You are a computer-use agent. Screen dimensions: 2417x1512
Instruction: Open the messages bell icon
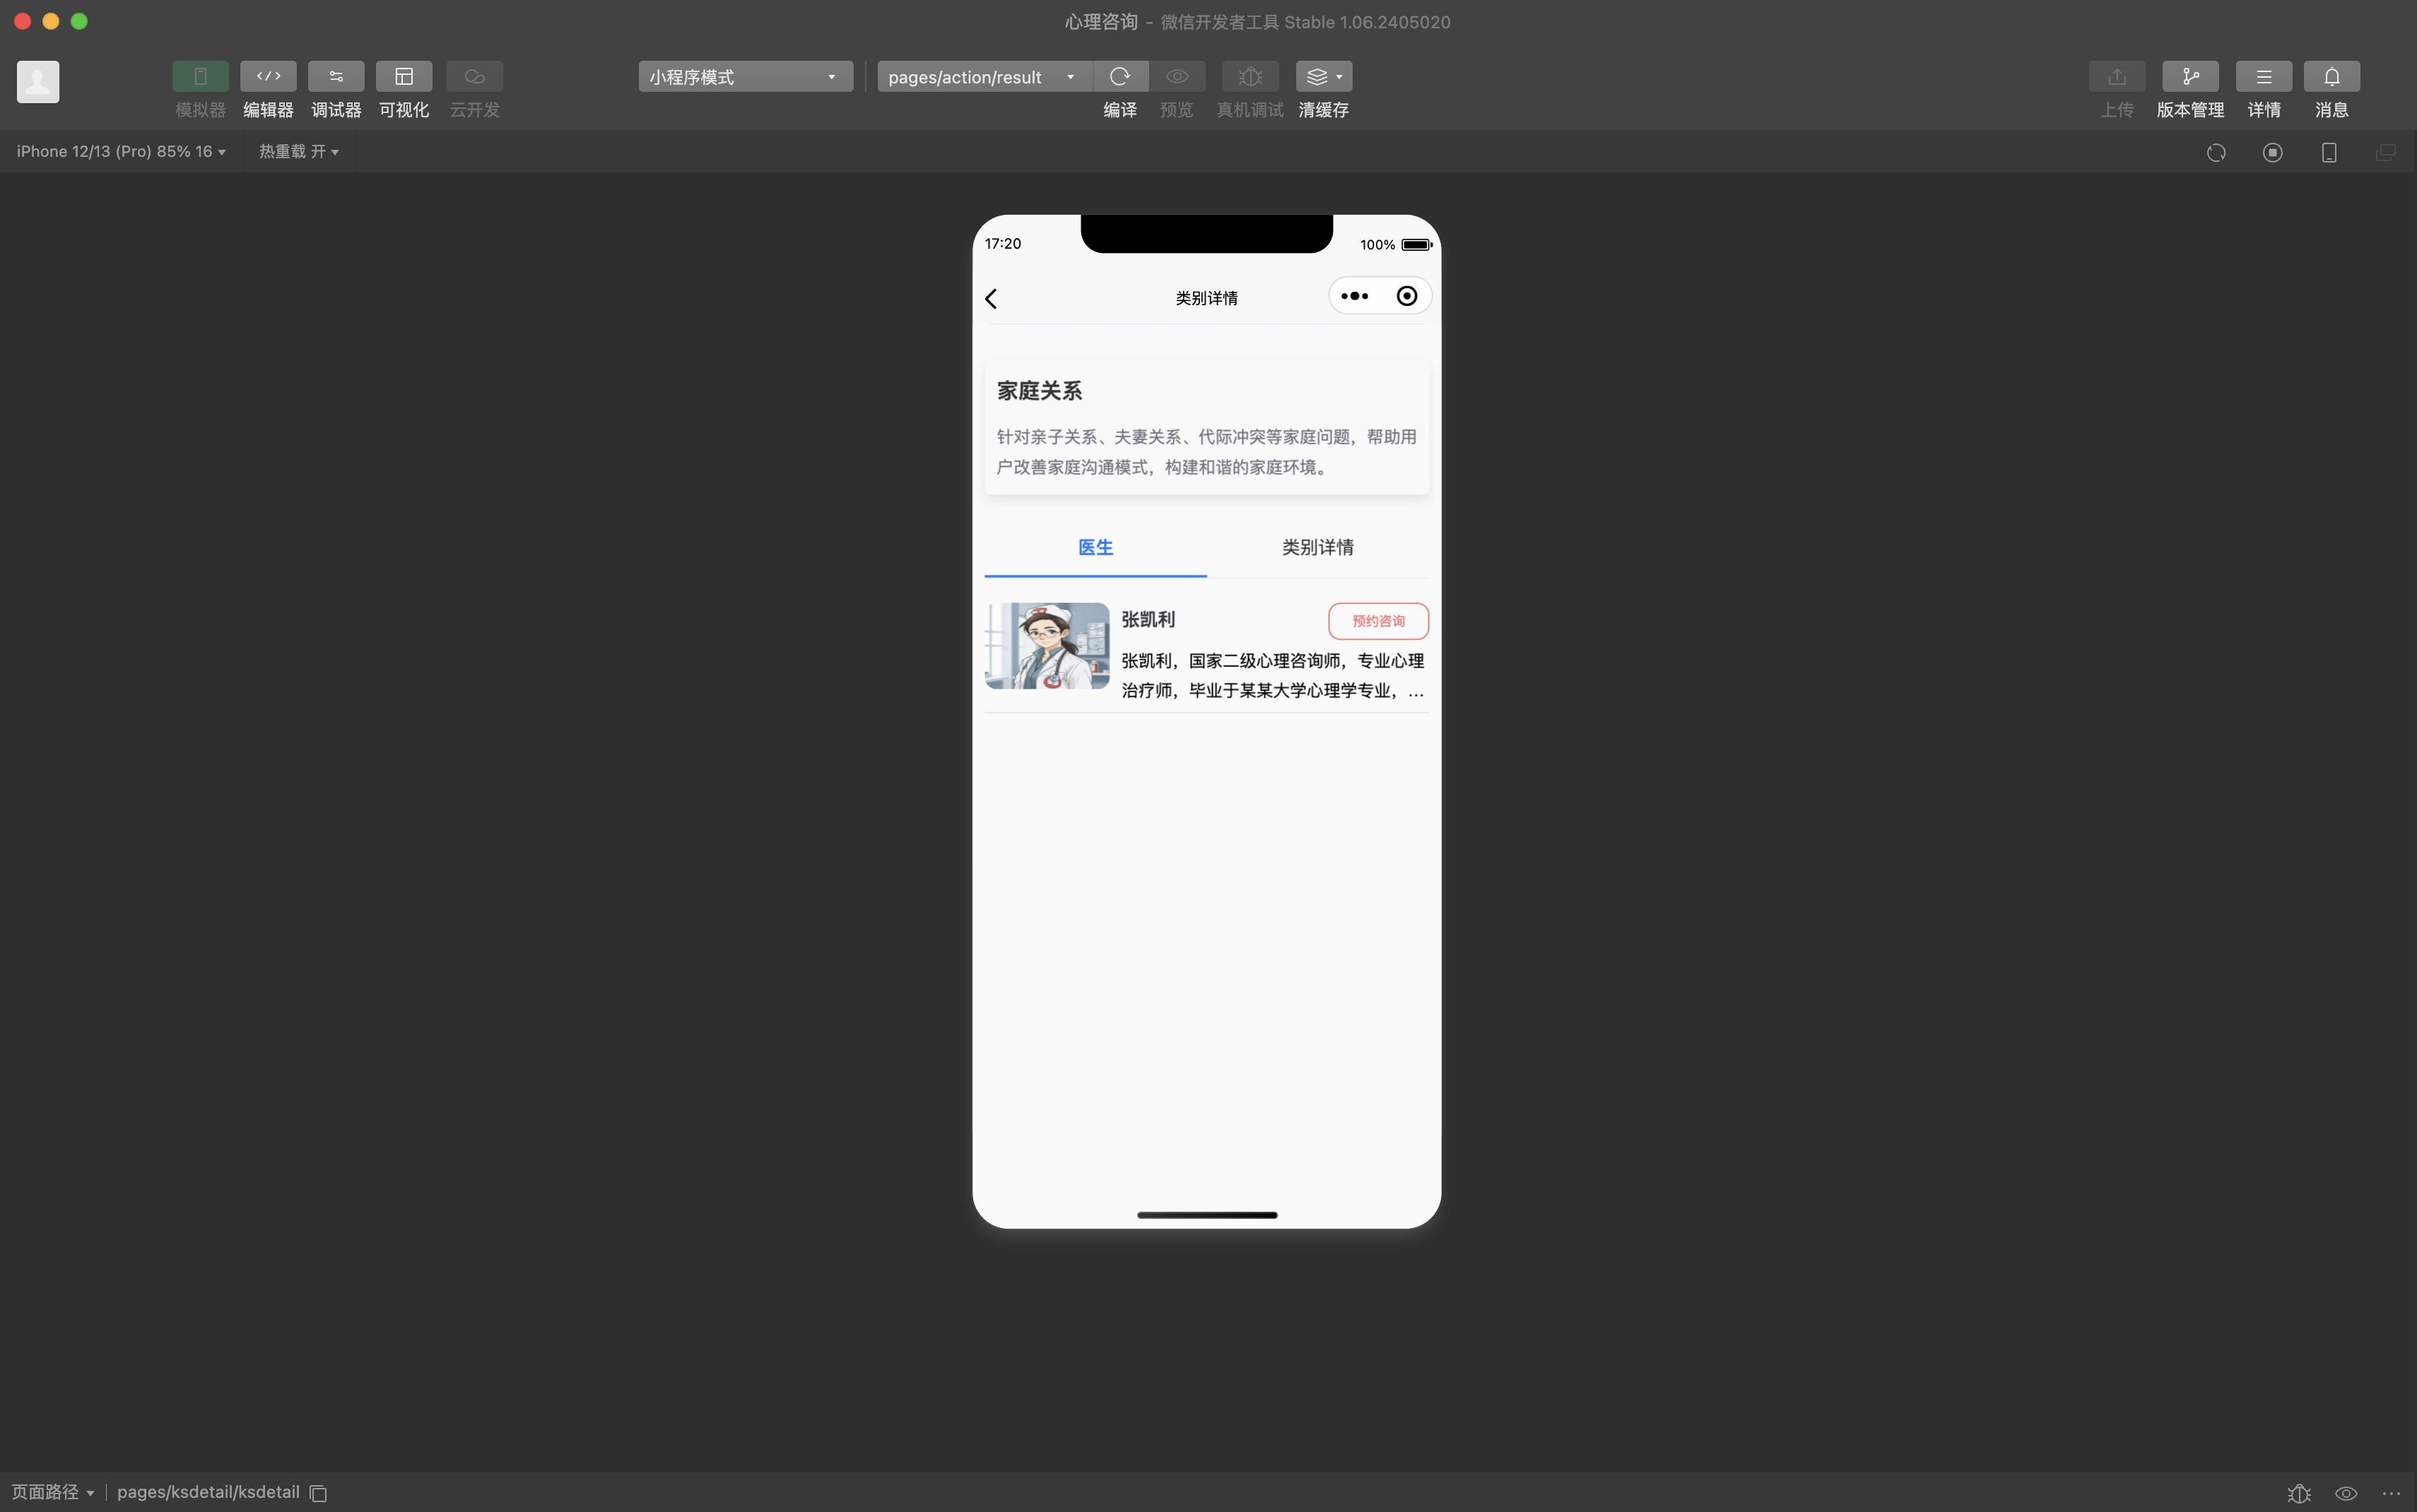tap(2330, 77)
